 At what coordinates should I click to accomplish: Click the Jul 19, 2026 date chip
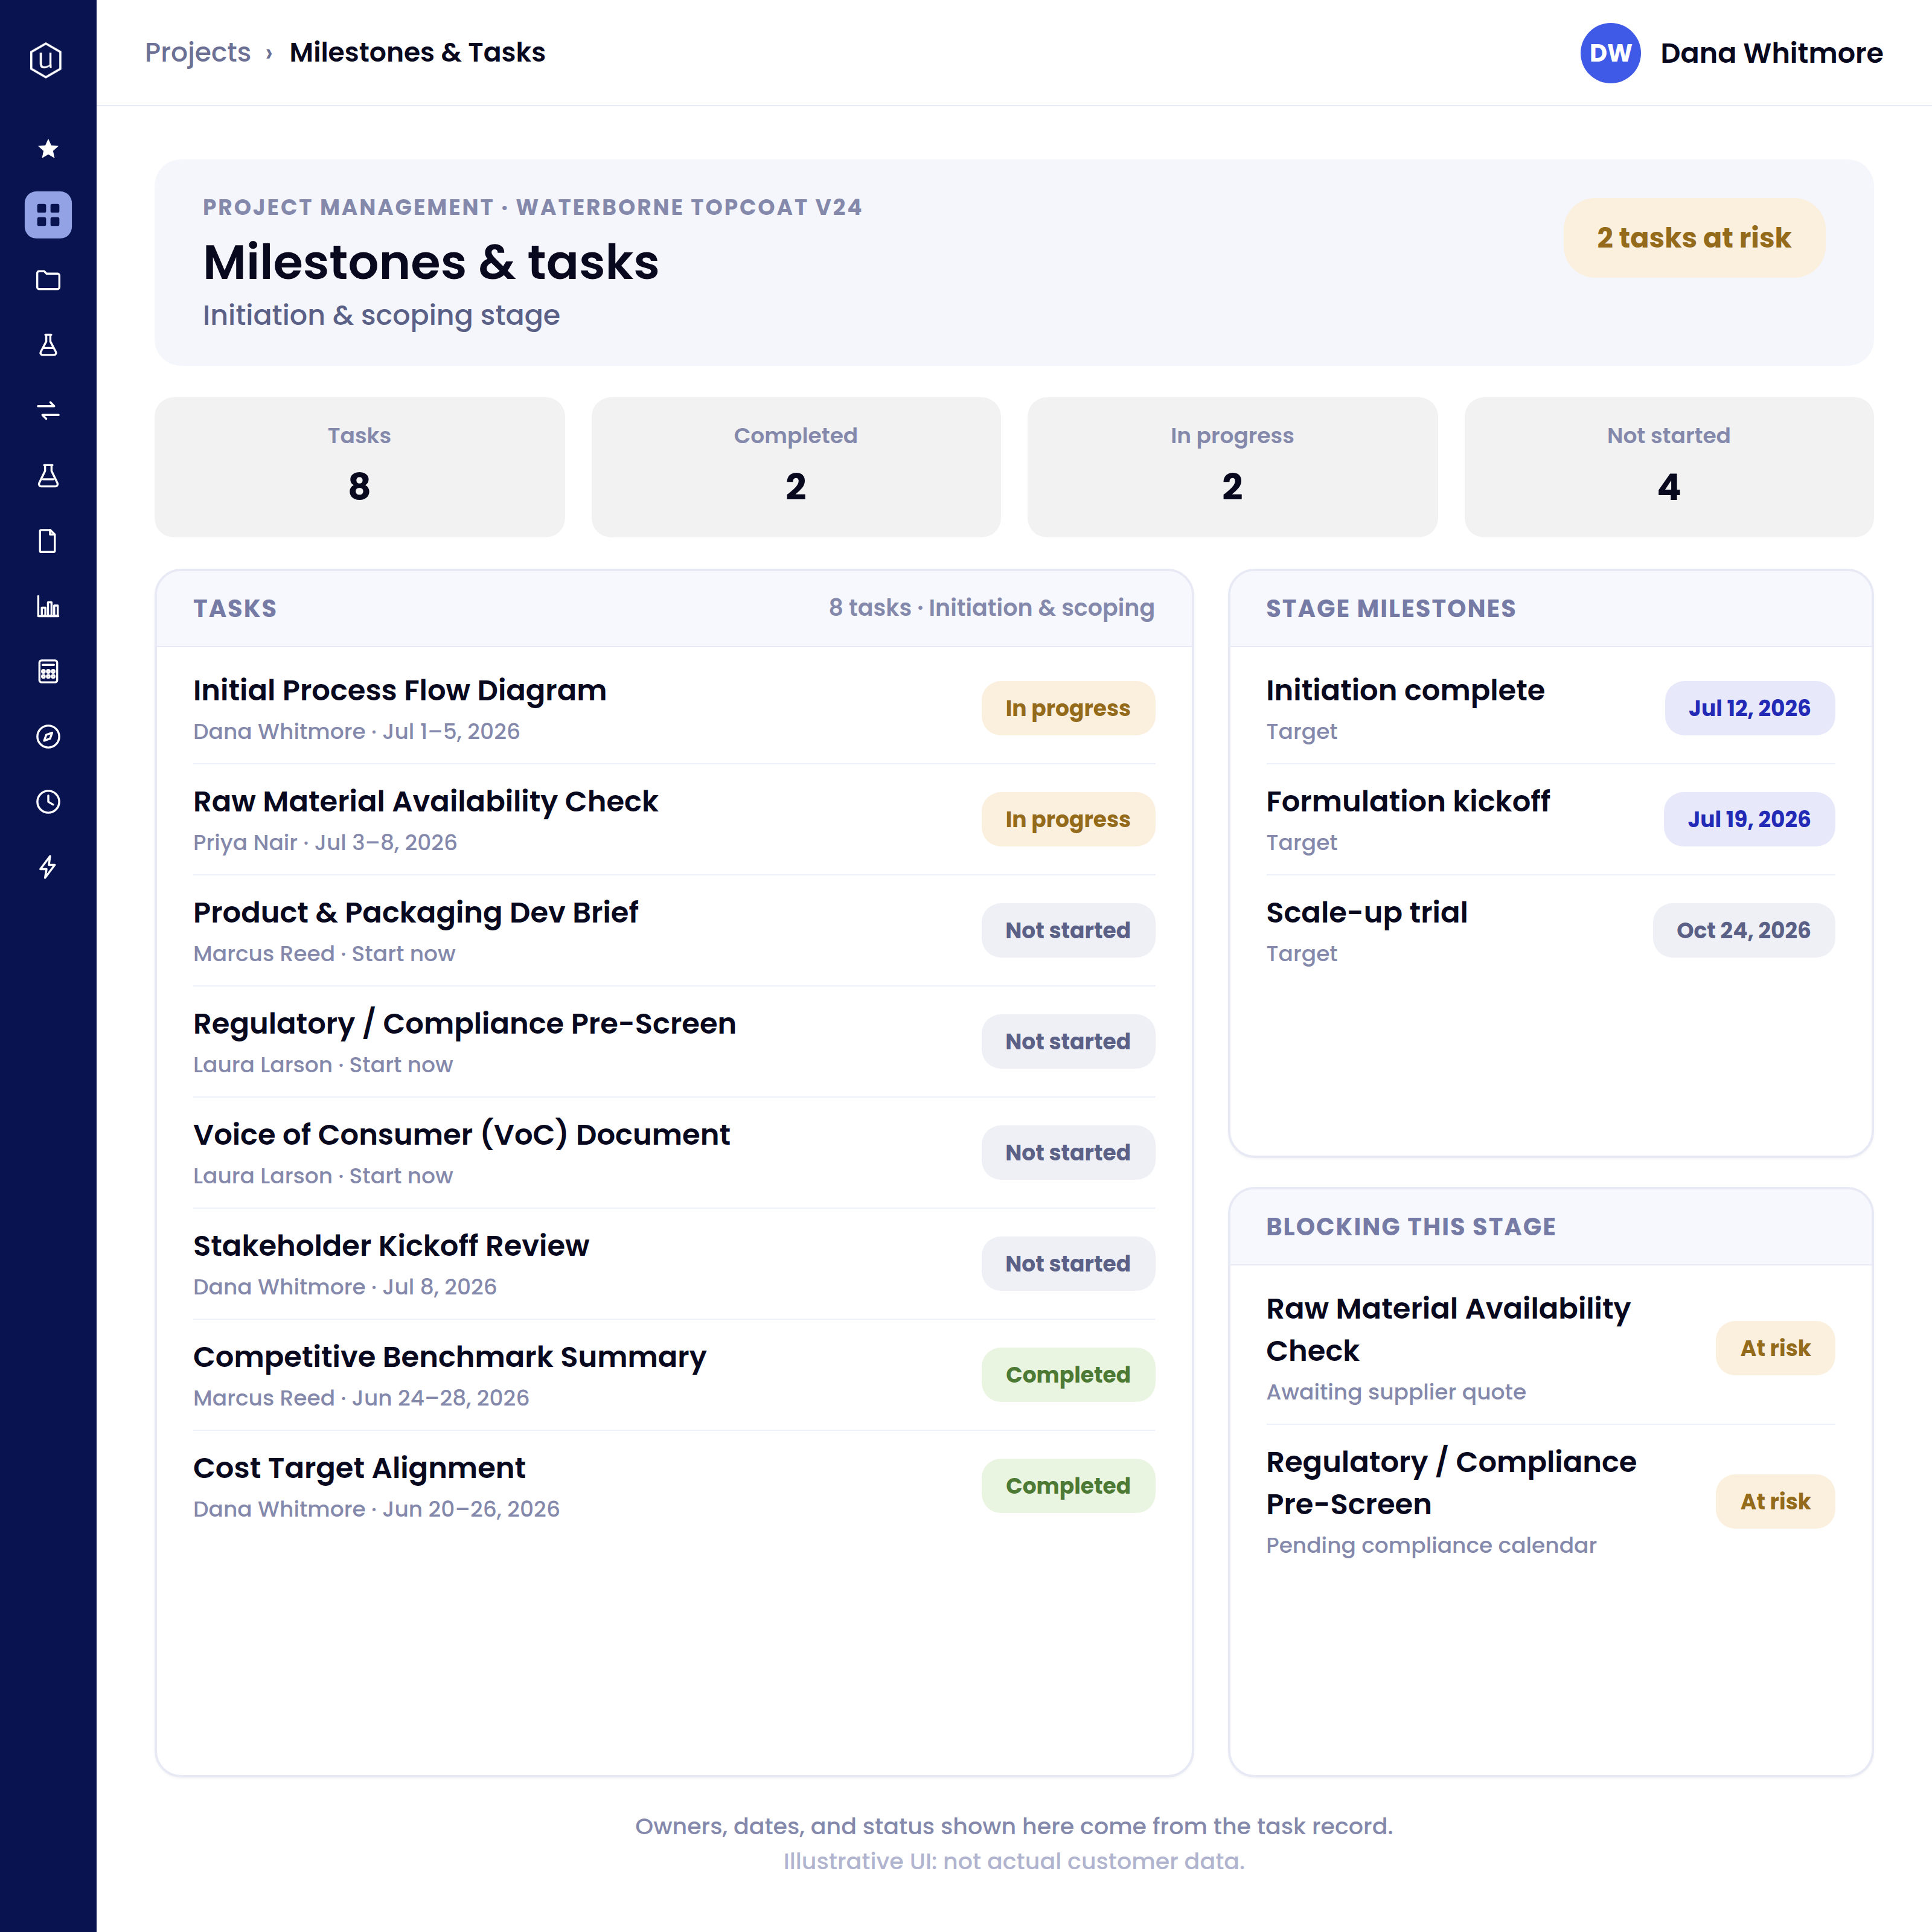[1749, 819]
